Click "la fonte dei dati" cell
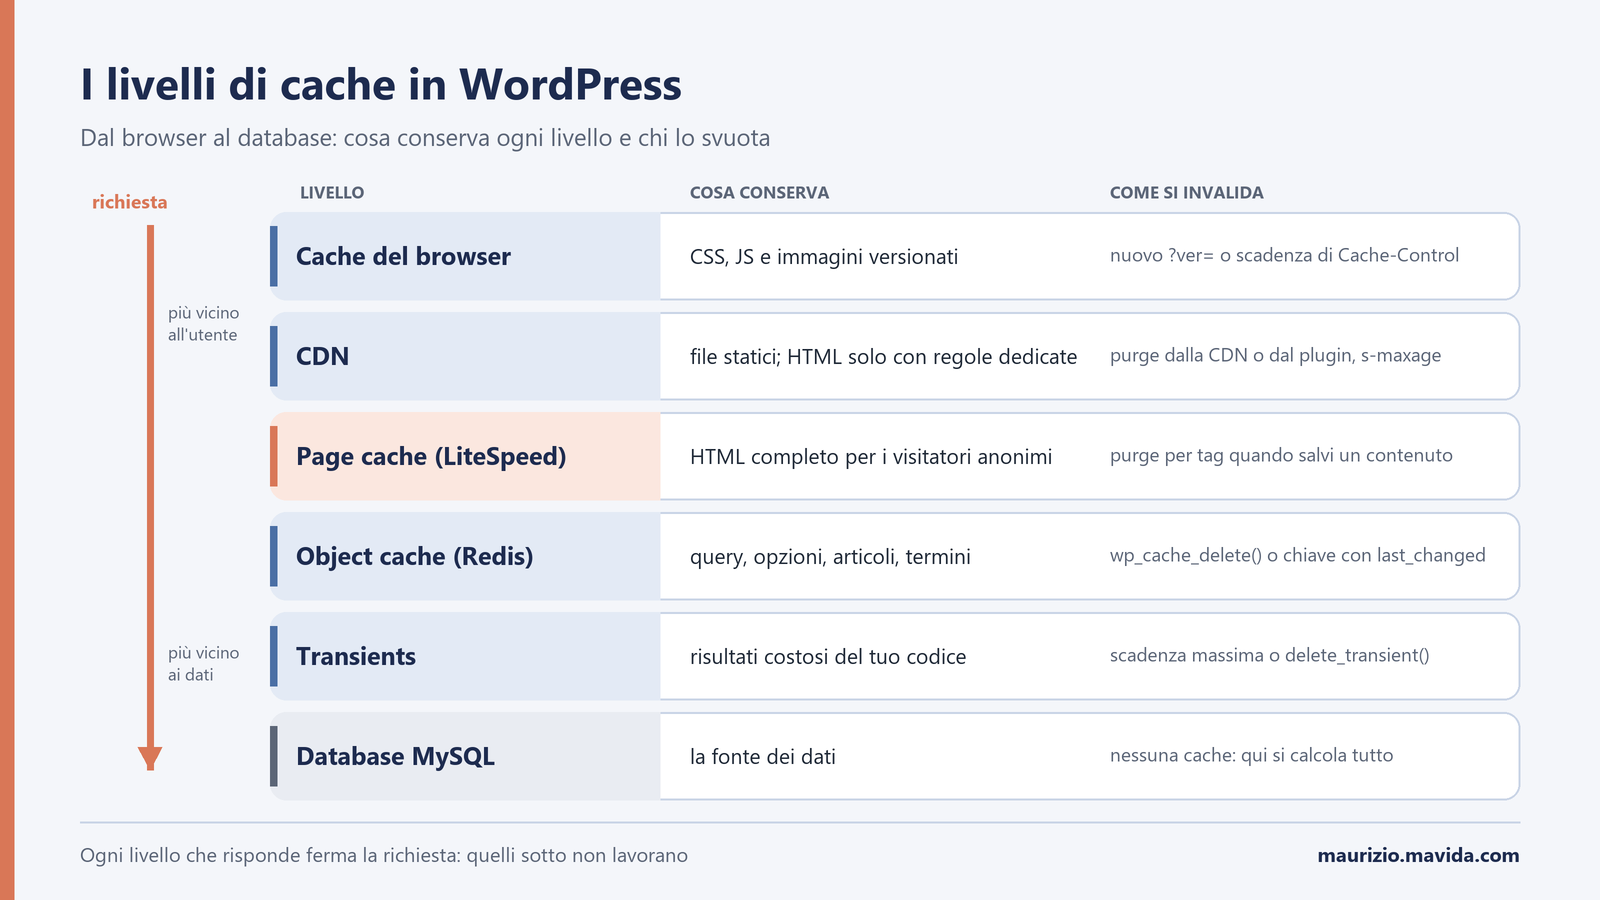This screenshot has height=900, width=1600. pyautogui.click(x=763, y=757)
